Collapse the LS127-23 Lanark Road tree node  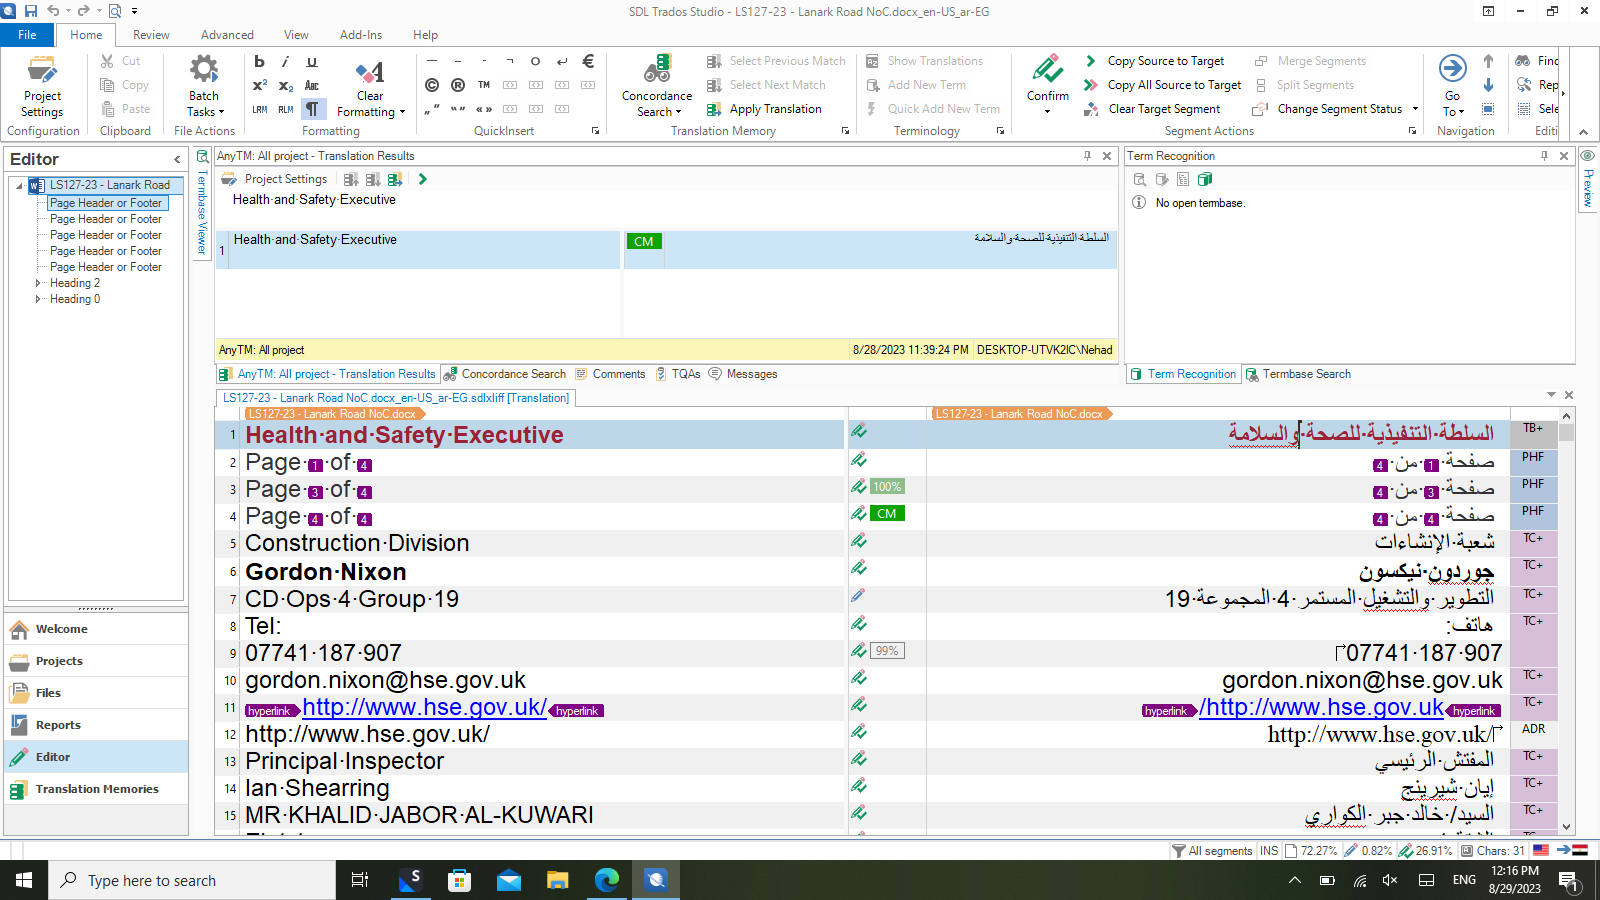[19, 185]
